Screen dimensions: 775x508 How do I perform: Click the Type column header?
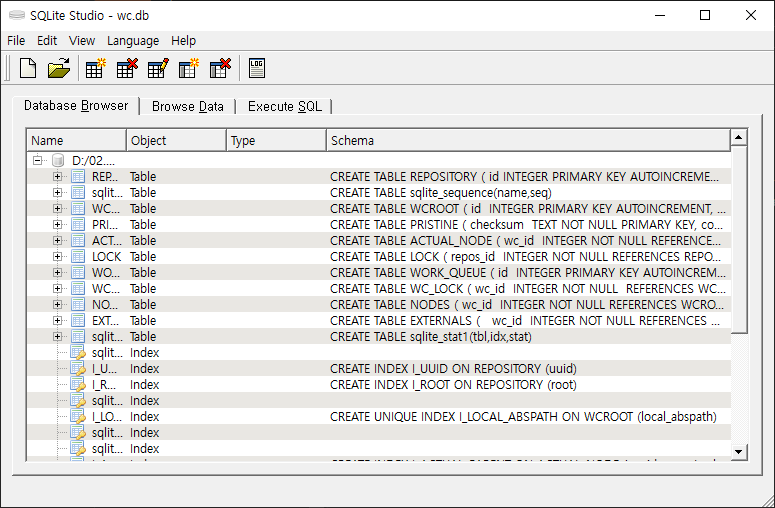tap(276, 140)
